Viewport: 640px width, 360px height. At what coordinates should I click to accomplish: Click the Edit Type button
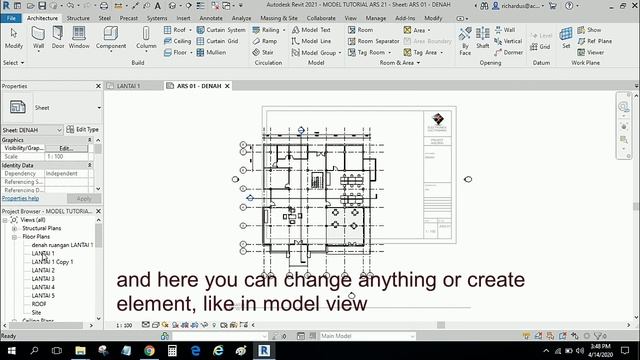coord(83,129)
